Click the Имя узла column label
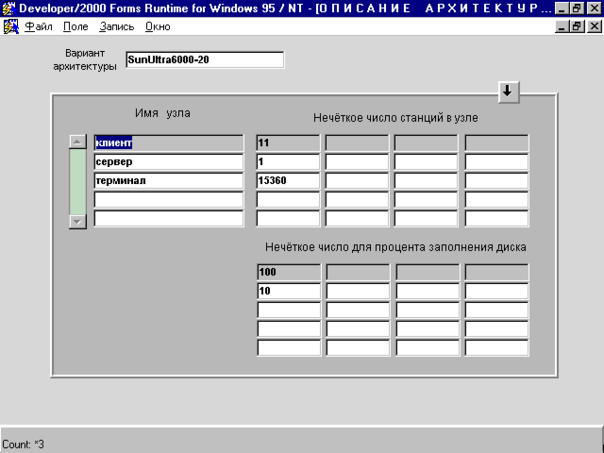 163,113
